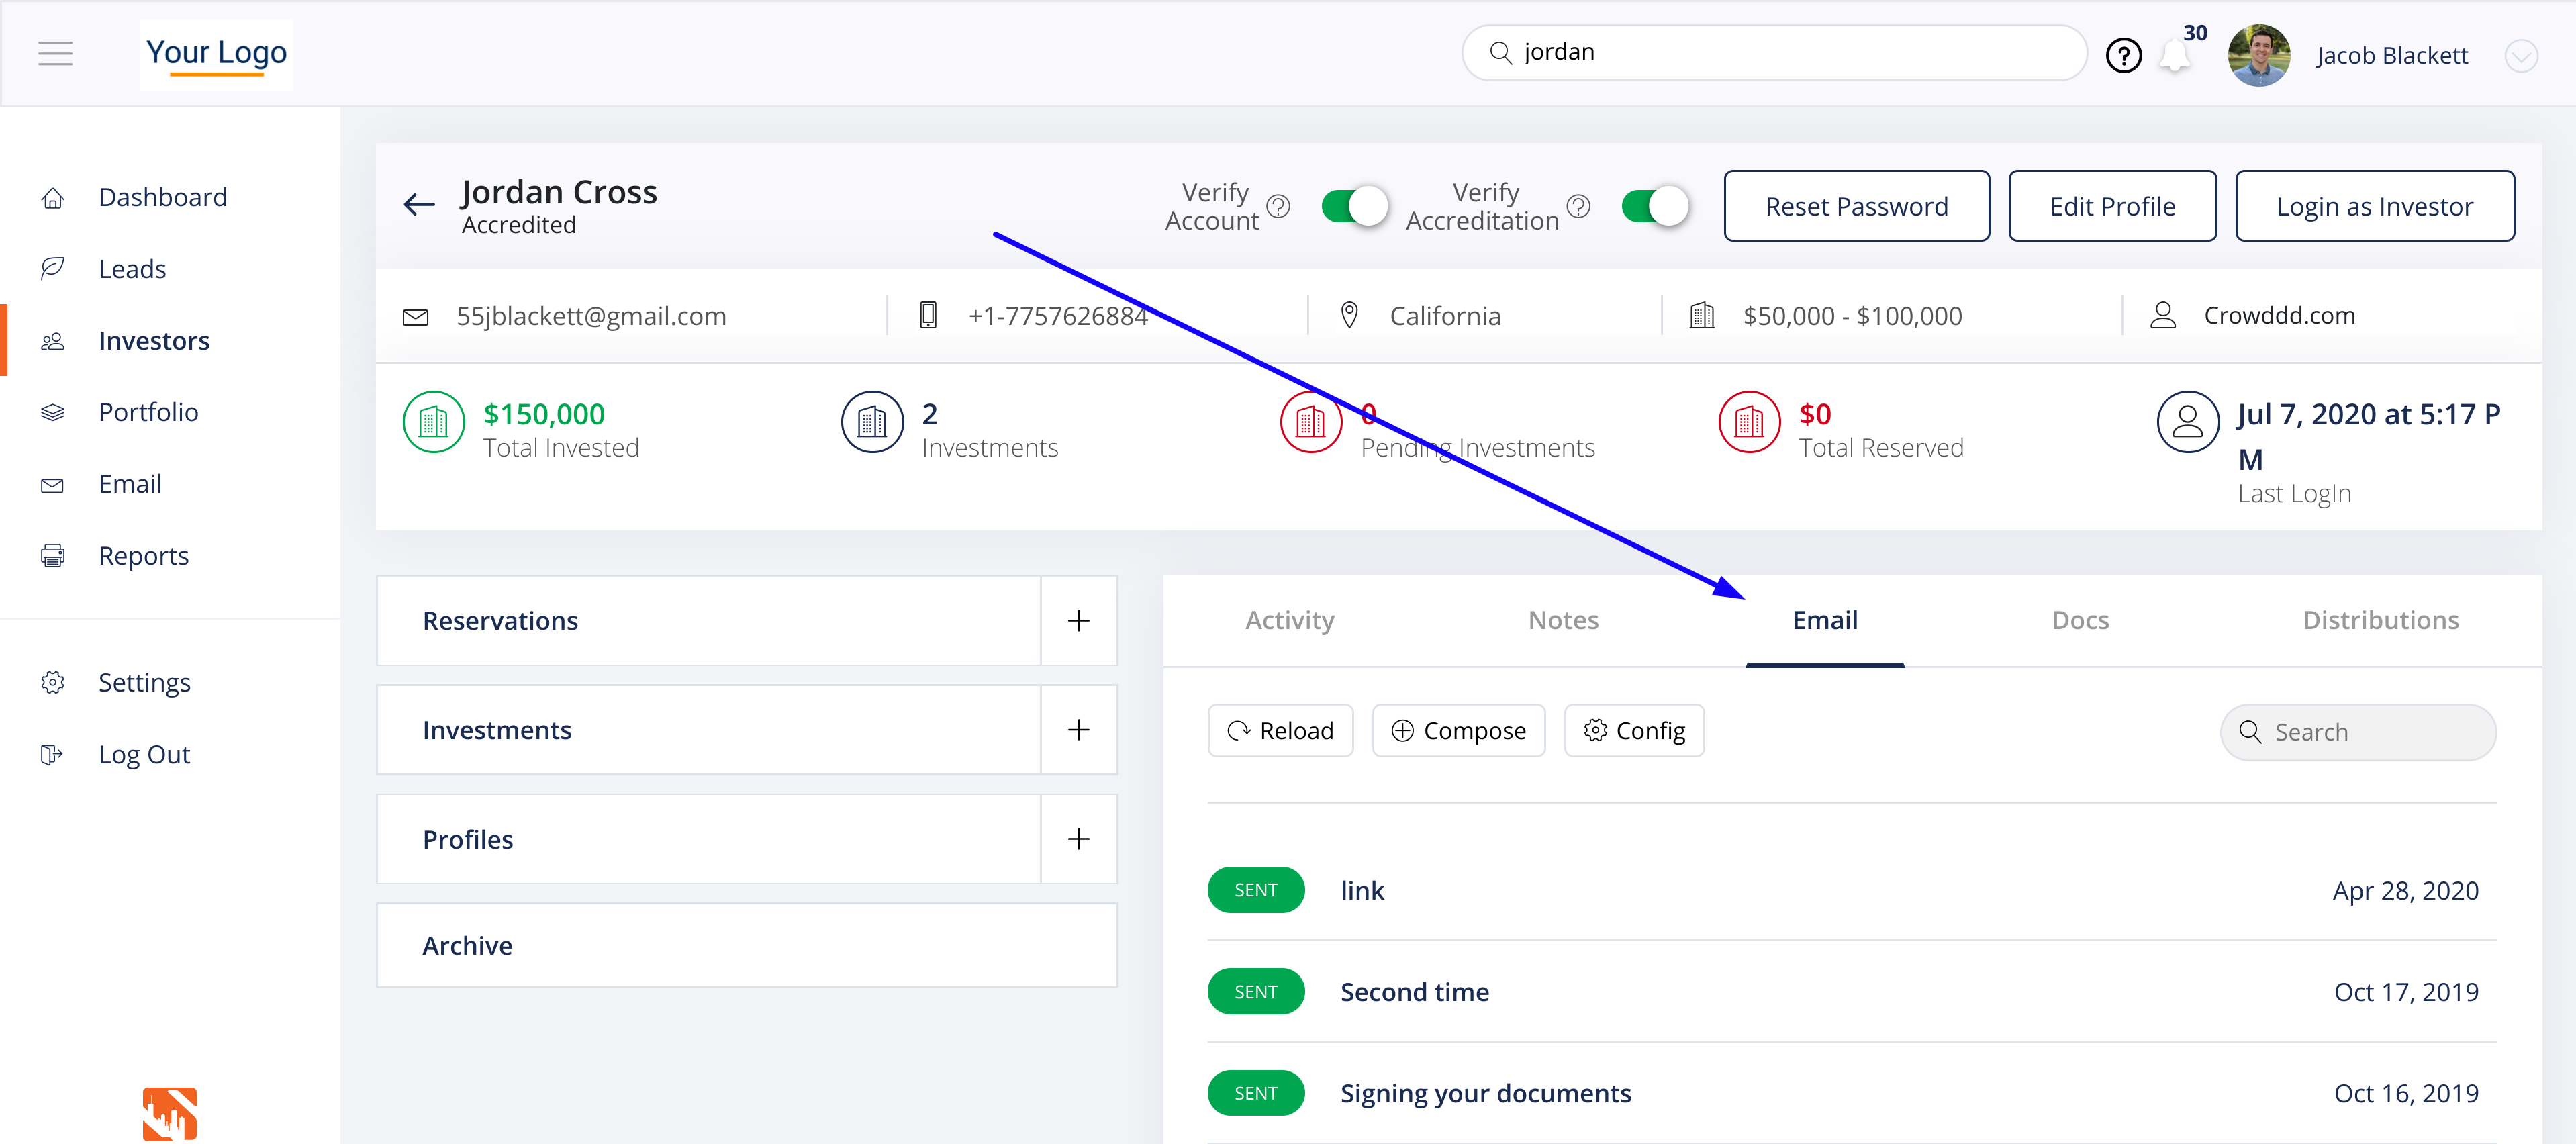Expand the Reservations section

pyautogui.click(x=1078, y=621)
